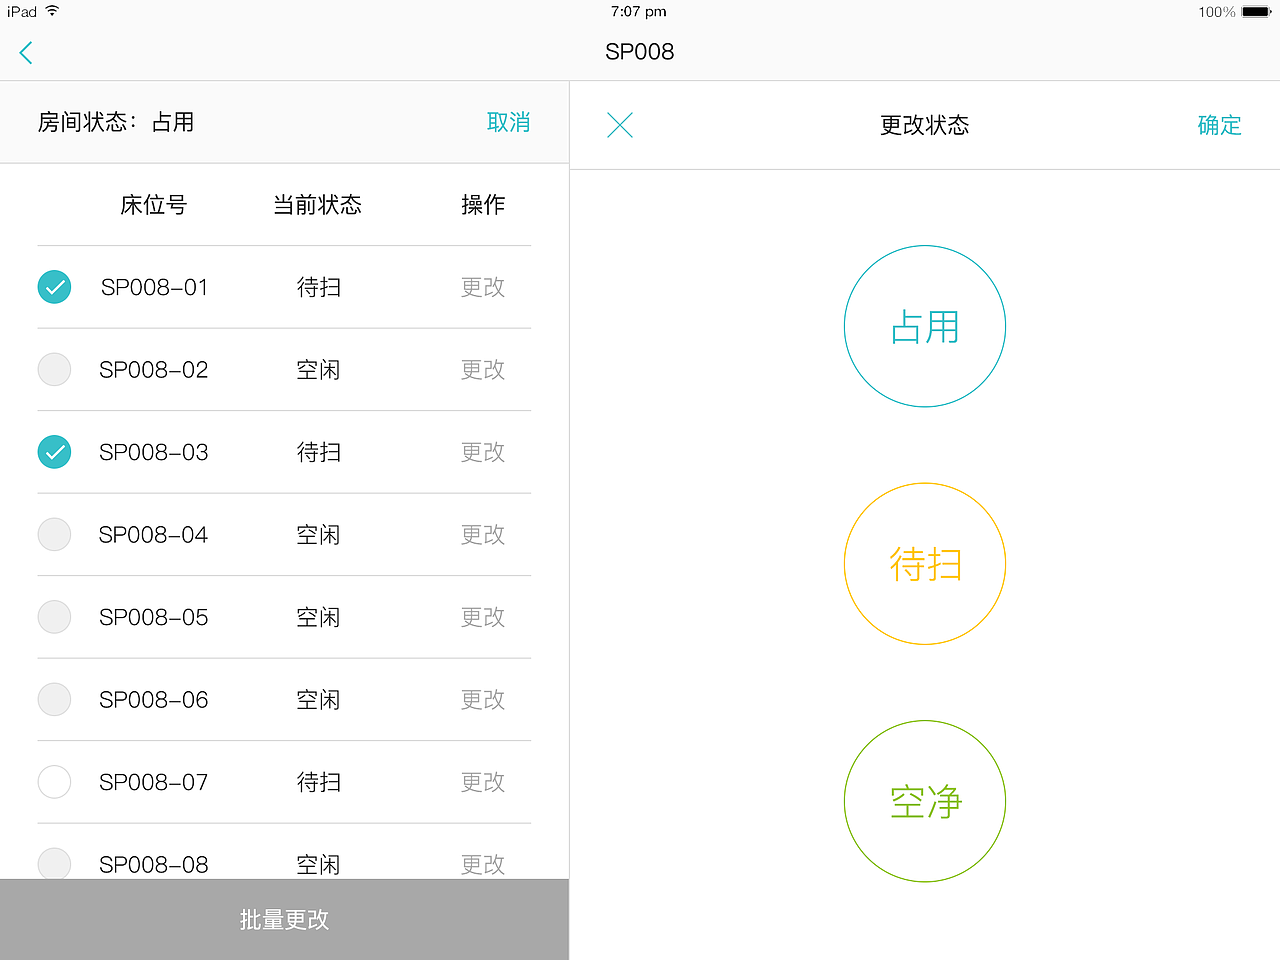Tap the 批量更改 batch change bar
Screen dimensions: 1280x960
[x=284, y=919]
